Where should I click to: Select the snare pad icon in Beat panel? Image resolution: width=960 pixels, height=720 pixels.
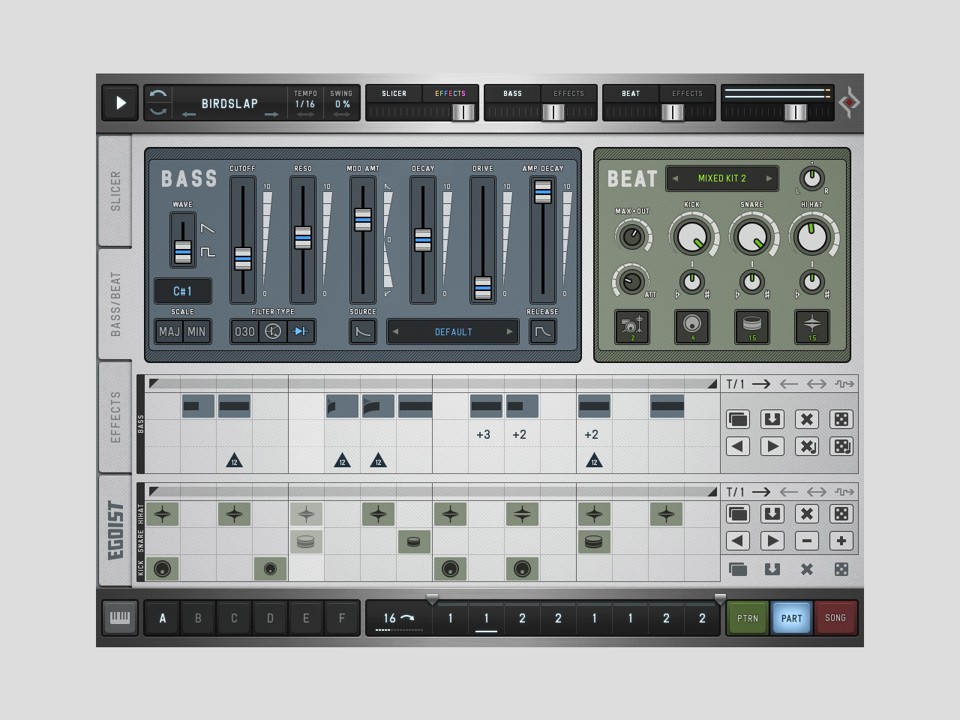pyautogui.click(x=752, y=326)
